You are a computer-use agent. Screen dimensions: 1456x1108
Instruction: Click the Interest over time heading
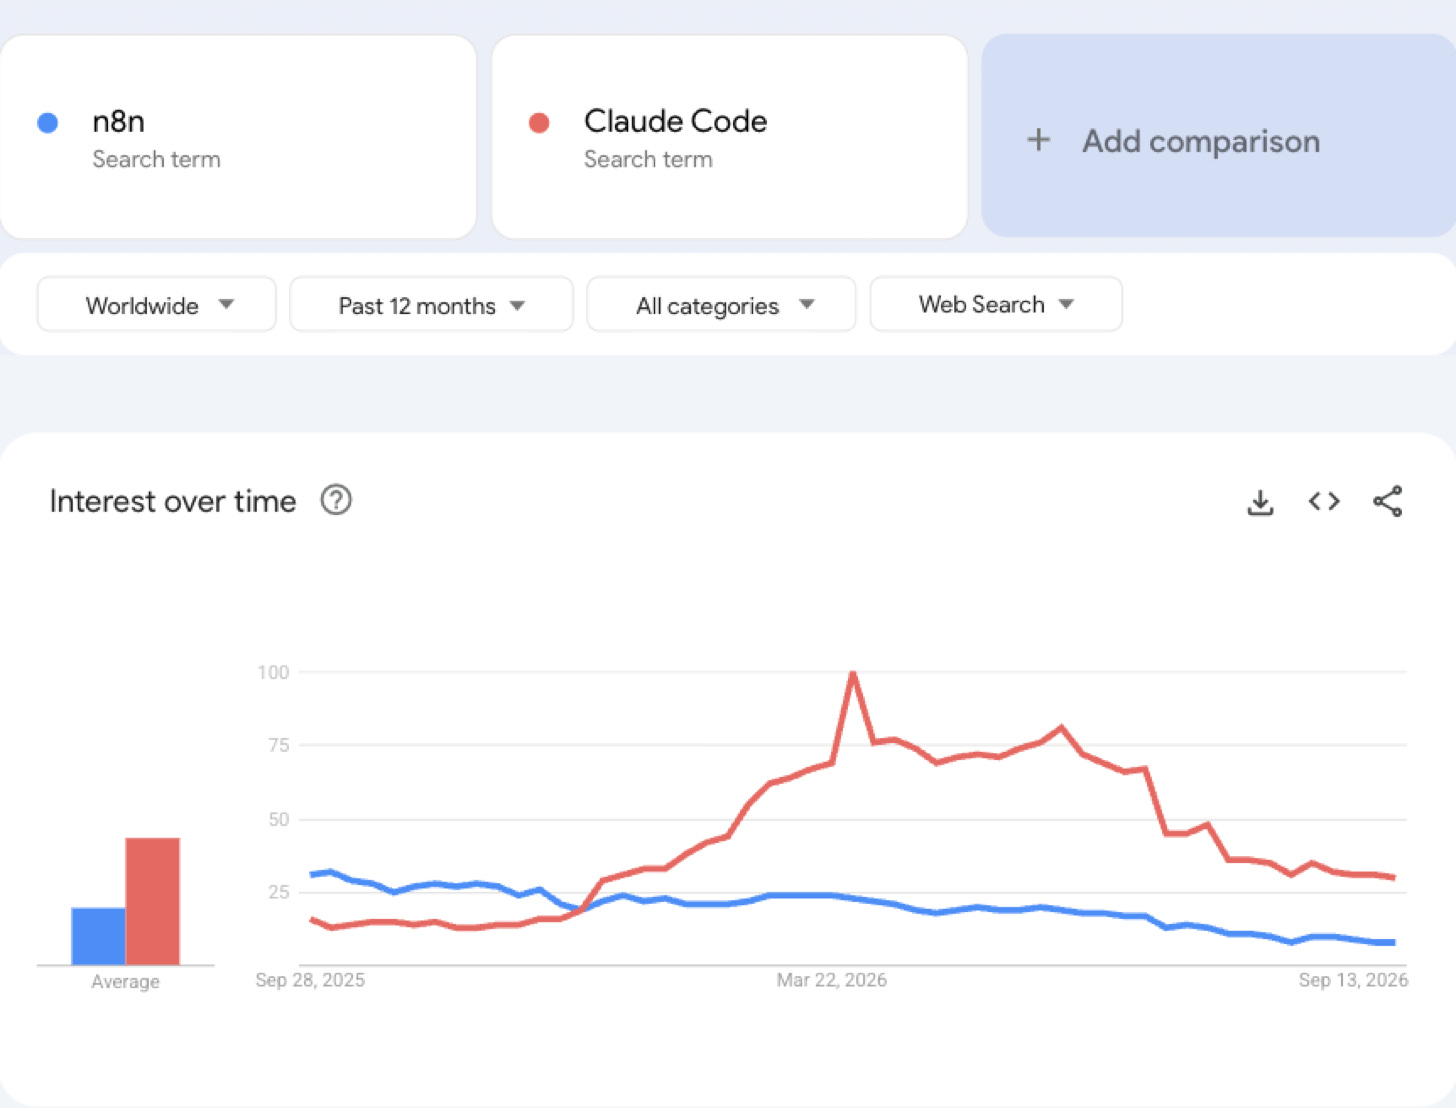tap(173, 501)
